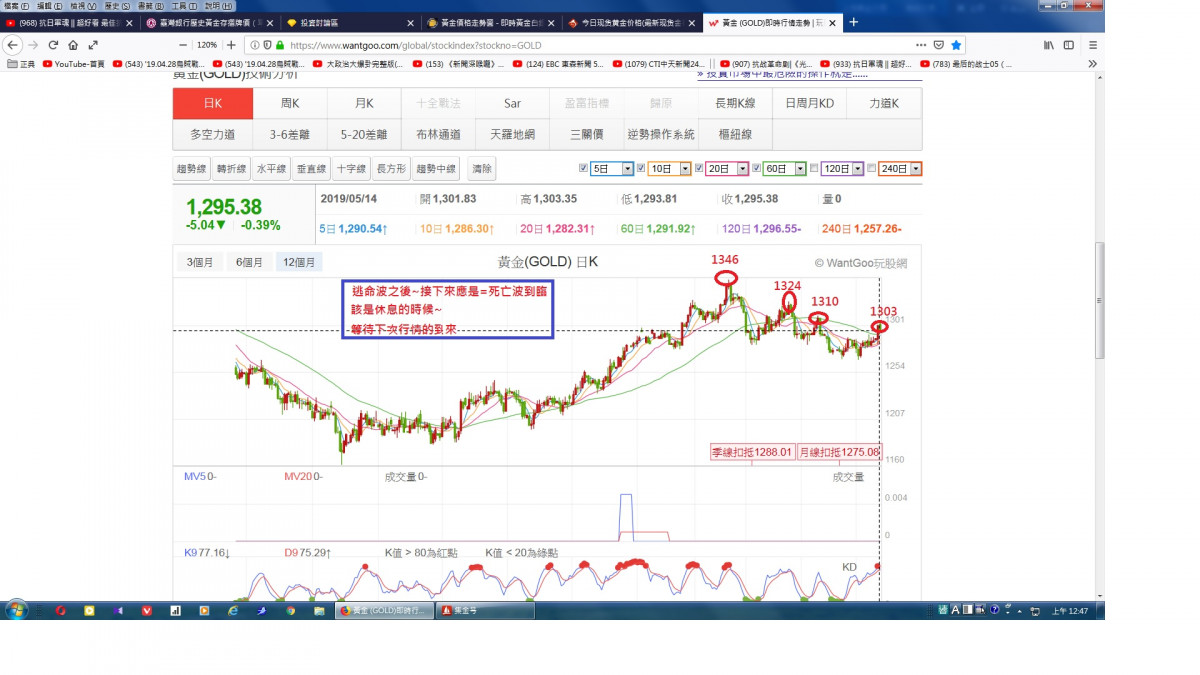Select the 6個月 time range

249,262
